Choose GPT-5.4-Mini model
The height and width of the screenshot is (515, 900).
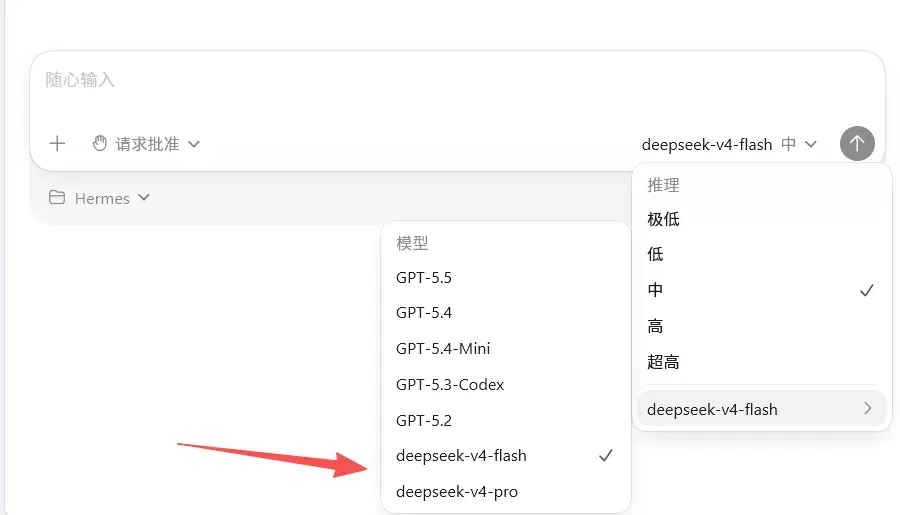(x=505, y=349)
